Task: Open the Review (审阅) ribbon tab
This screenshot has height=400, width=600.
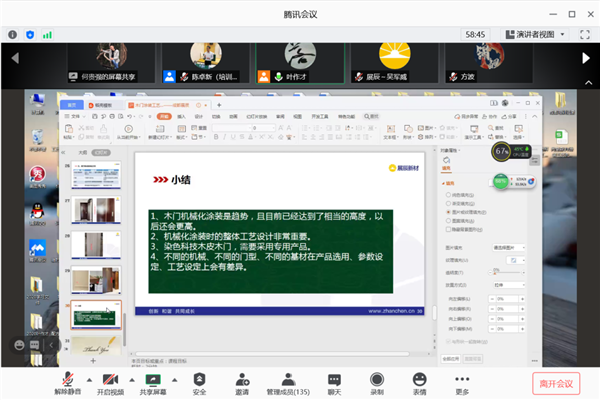Action: click(x=280, y=116)
